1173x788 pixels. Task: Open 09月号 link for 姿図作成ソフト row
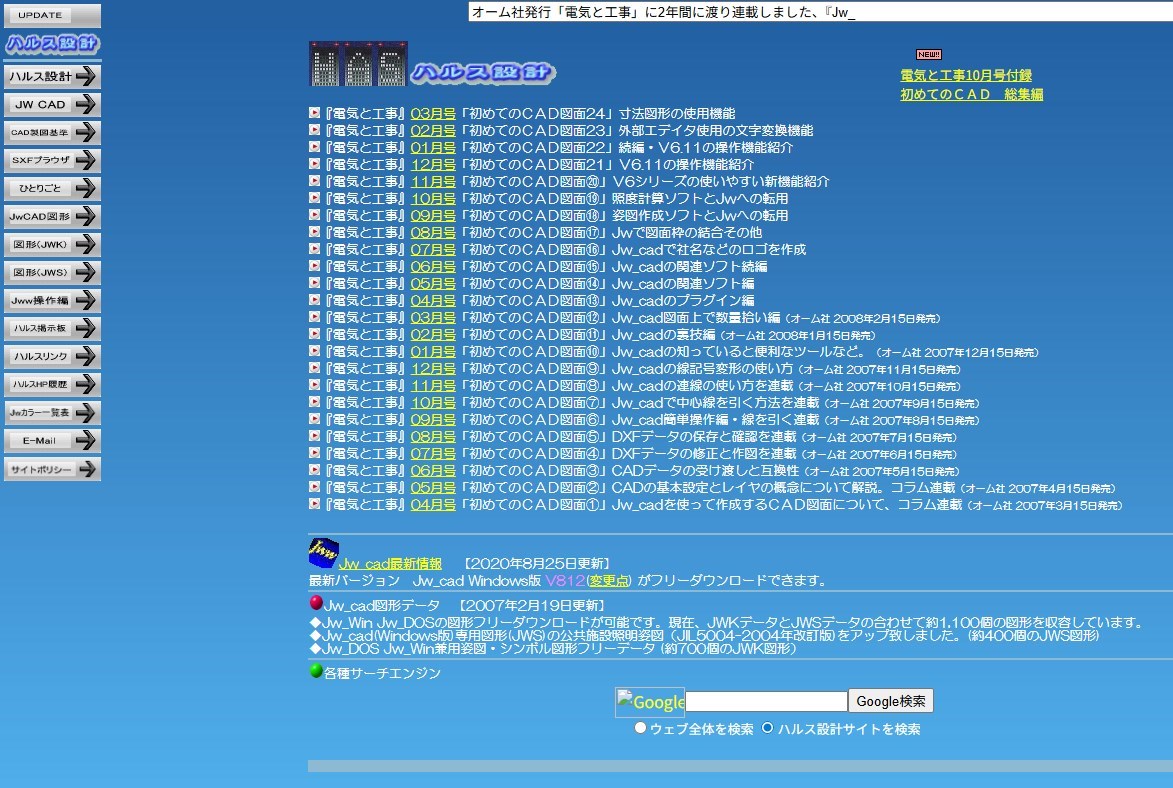433,216
